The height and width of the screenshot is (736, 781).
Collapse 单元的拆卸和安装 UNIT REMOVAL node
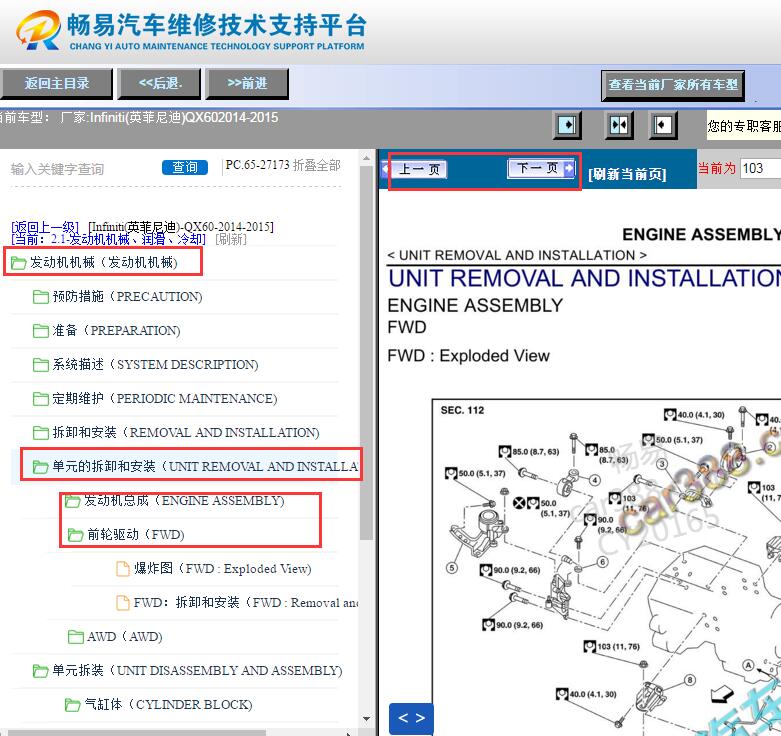[205, 467]
